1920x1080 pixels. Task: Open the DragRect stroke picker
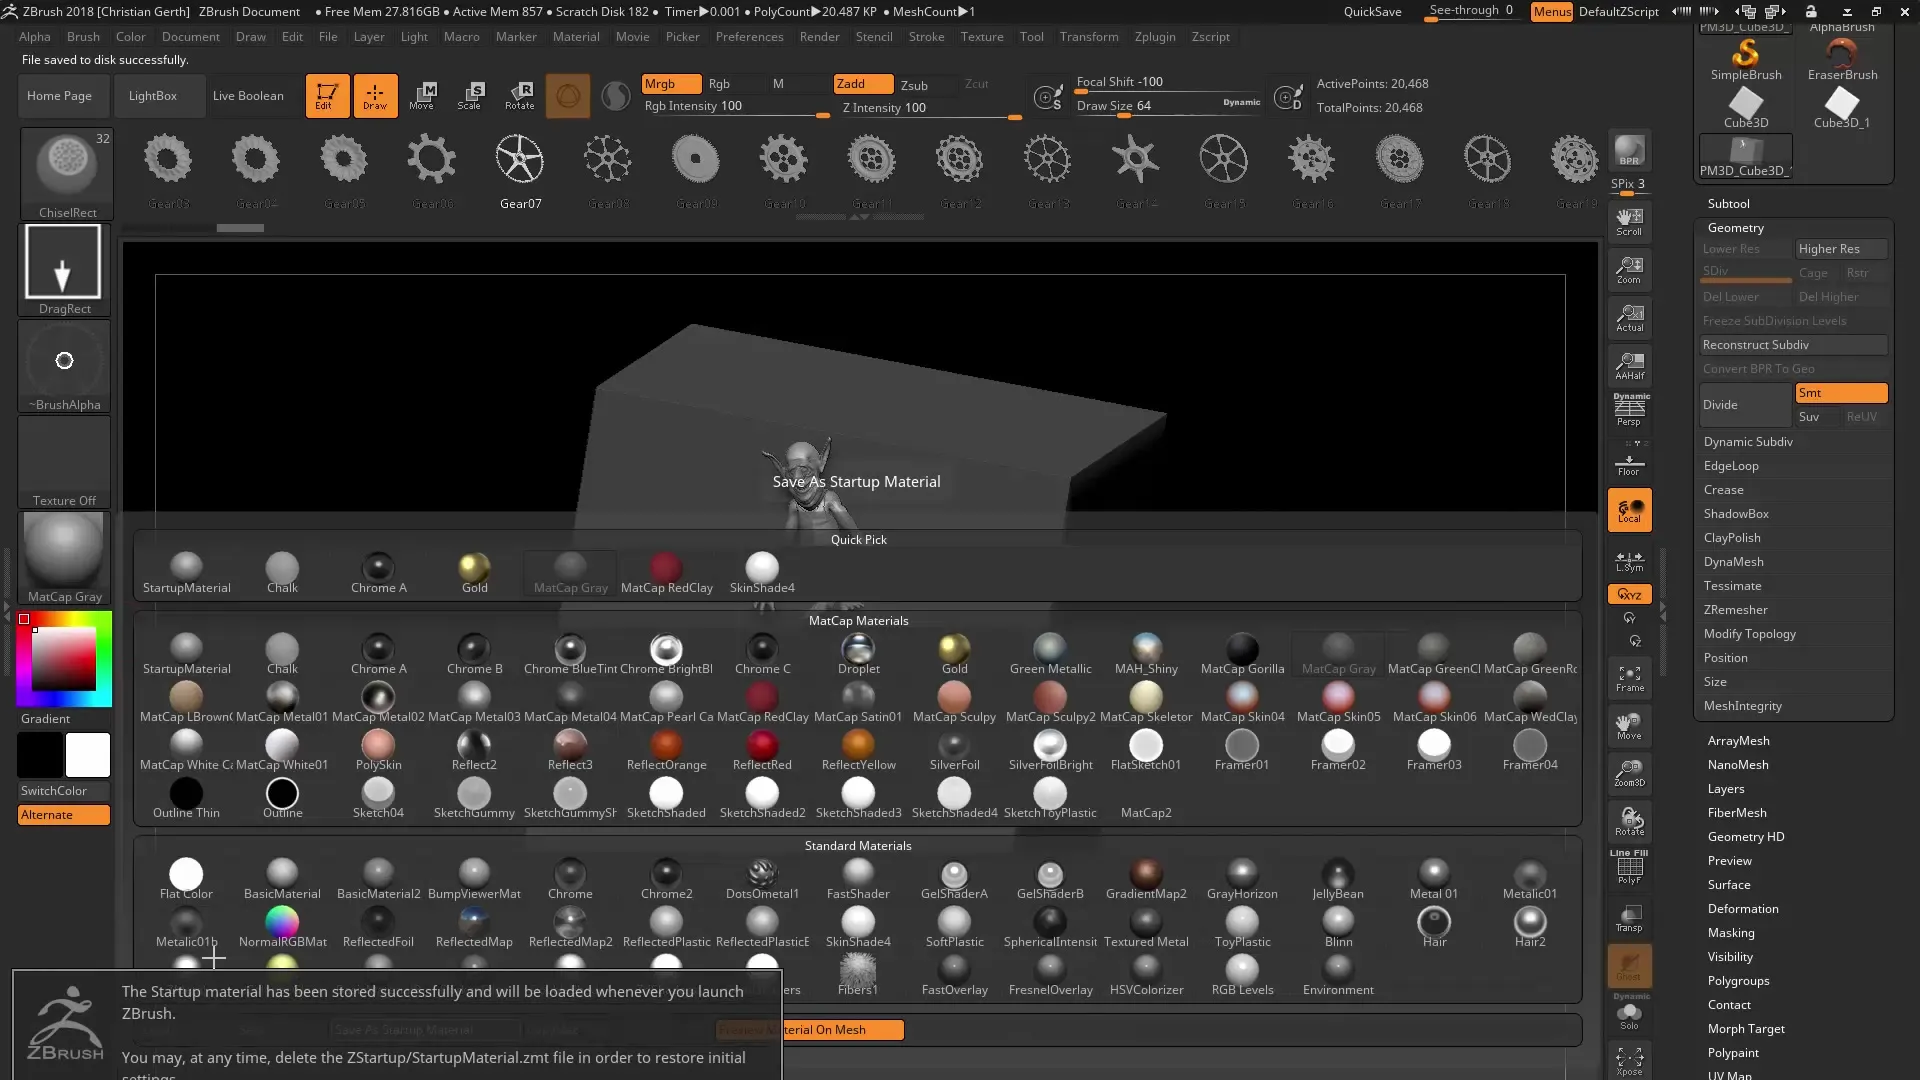coord(64,269)
